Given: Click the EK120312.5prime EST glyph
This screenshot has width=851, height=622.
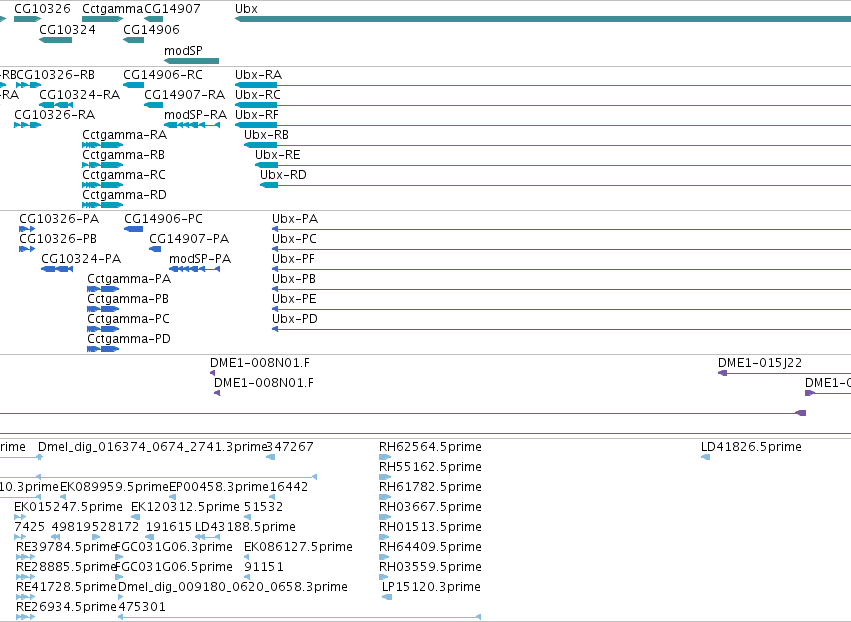Looking at the screenshot, I should 136,517.
